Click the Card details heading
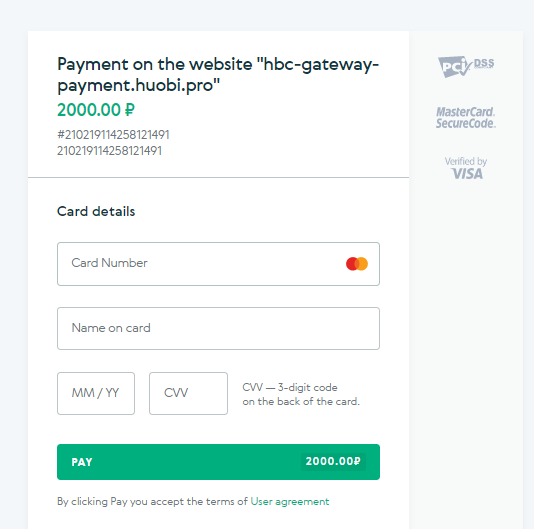534x529 pixels. (x=96, y=212)
